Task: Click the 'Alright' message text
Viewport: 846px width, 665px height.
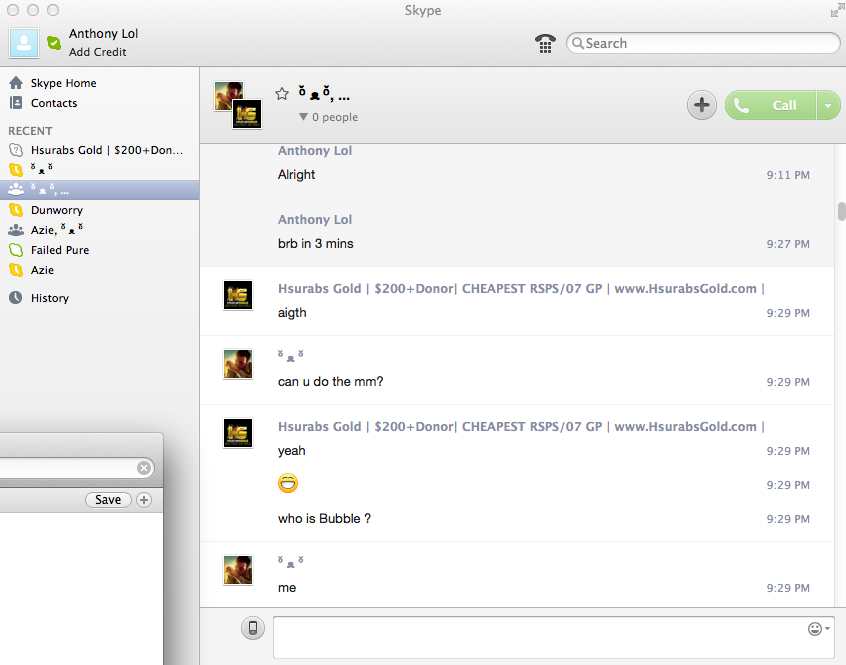Action: click(x=296, y=175)
